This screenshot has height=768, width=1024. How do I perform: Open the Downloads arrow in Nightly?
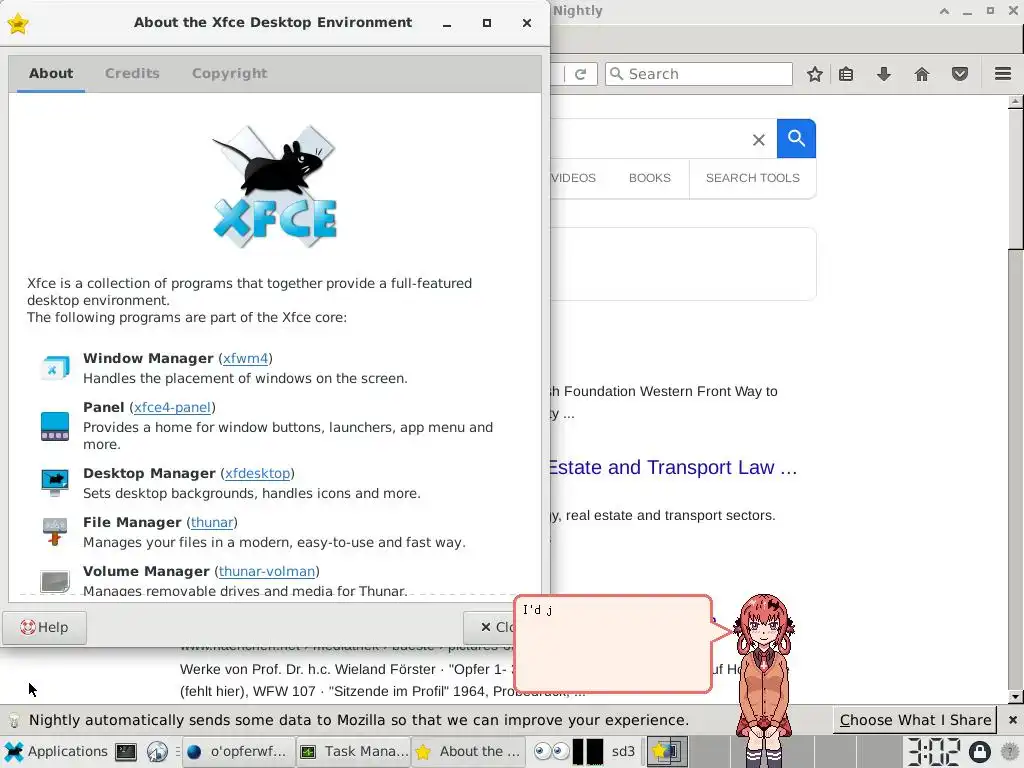tap(884, 74)
